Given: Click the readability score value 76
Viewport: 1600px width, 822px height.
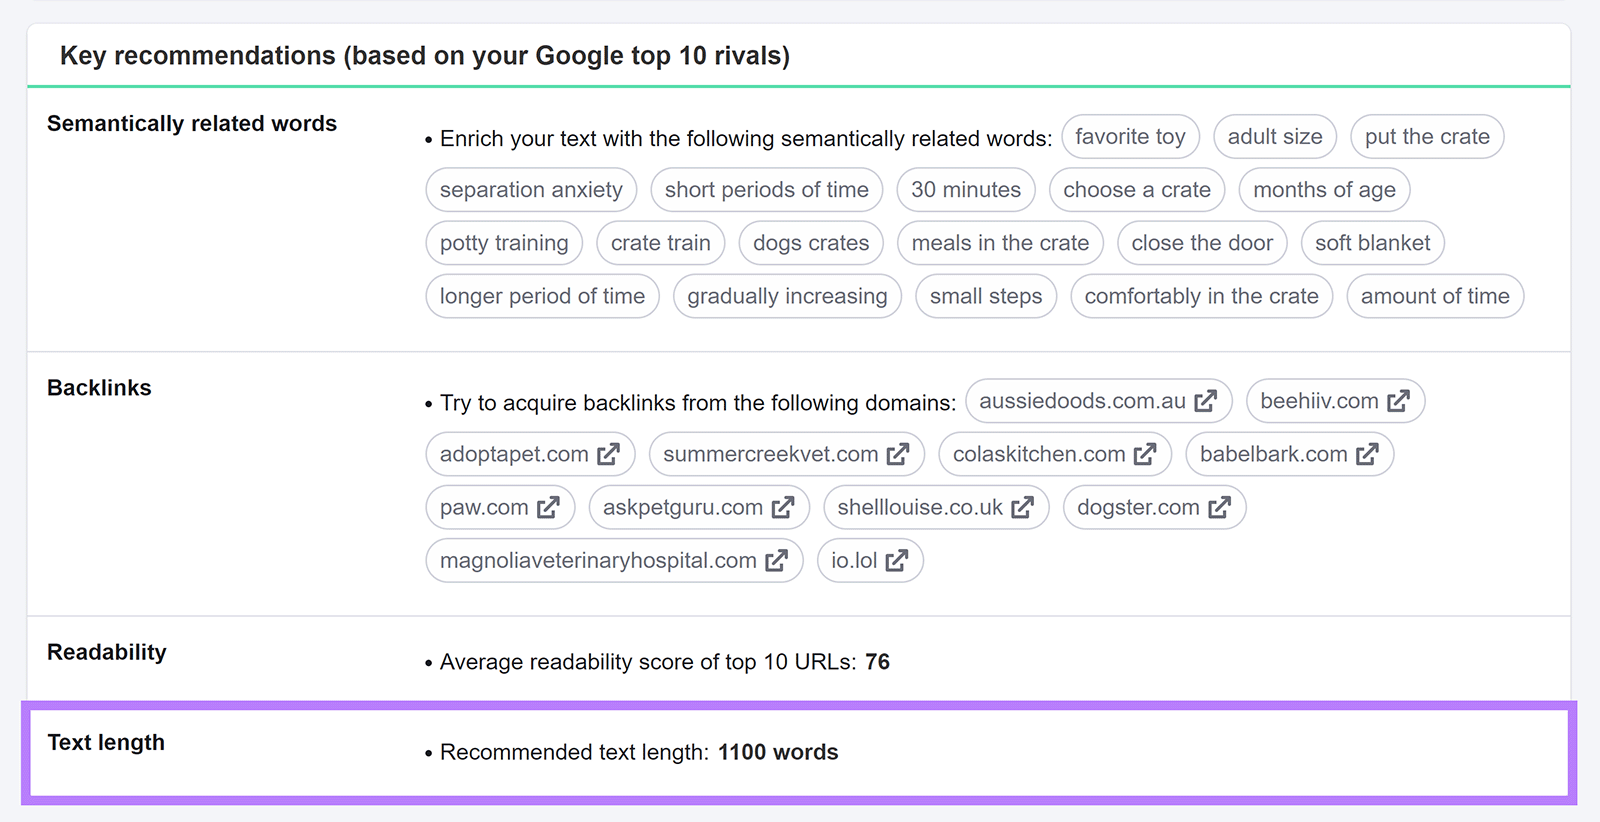Looking at the screenshot, I should 877,662.
